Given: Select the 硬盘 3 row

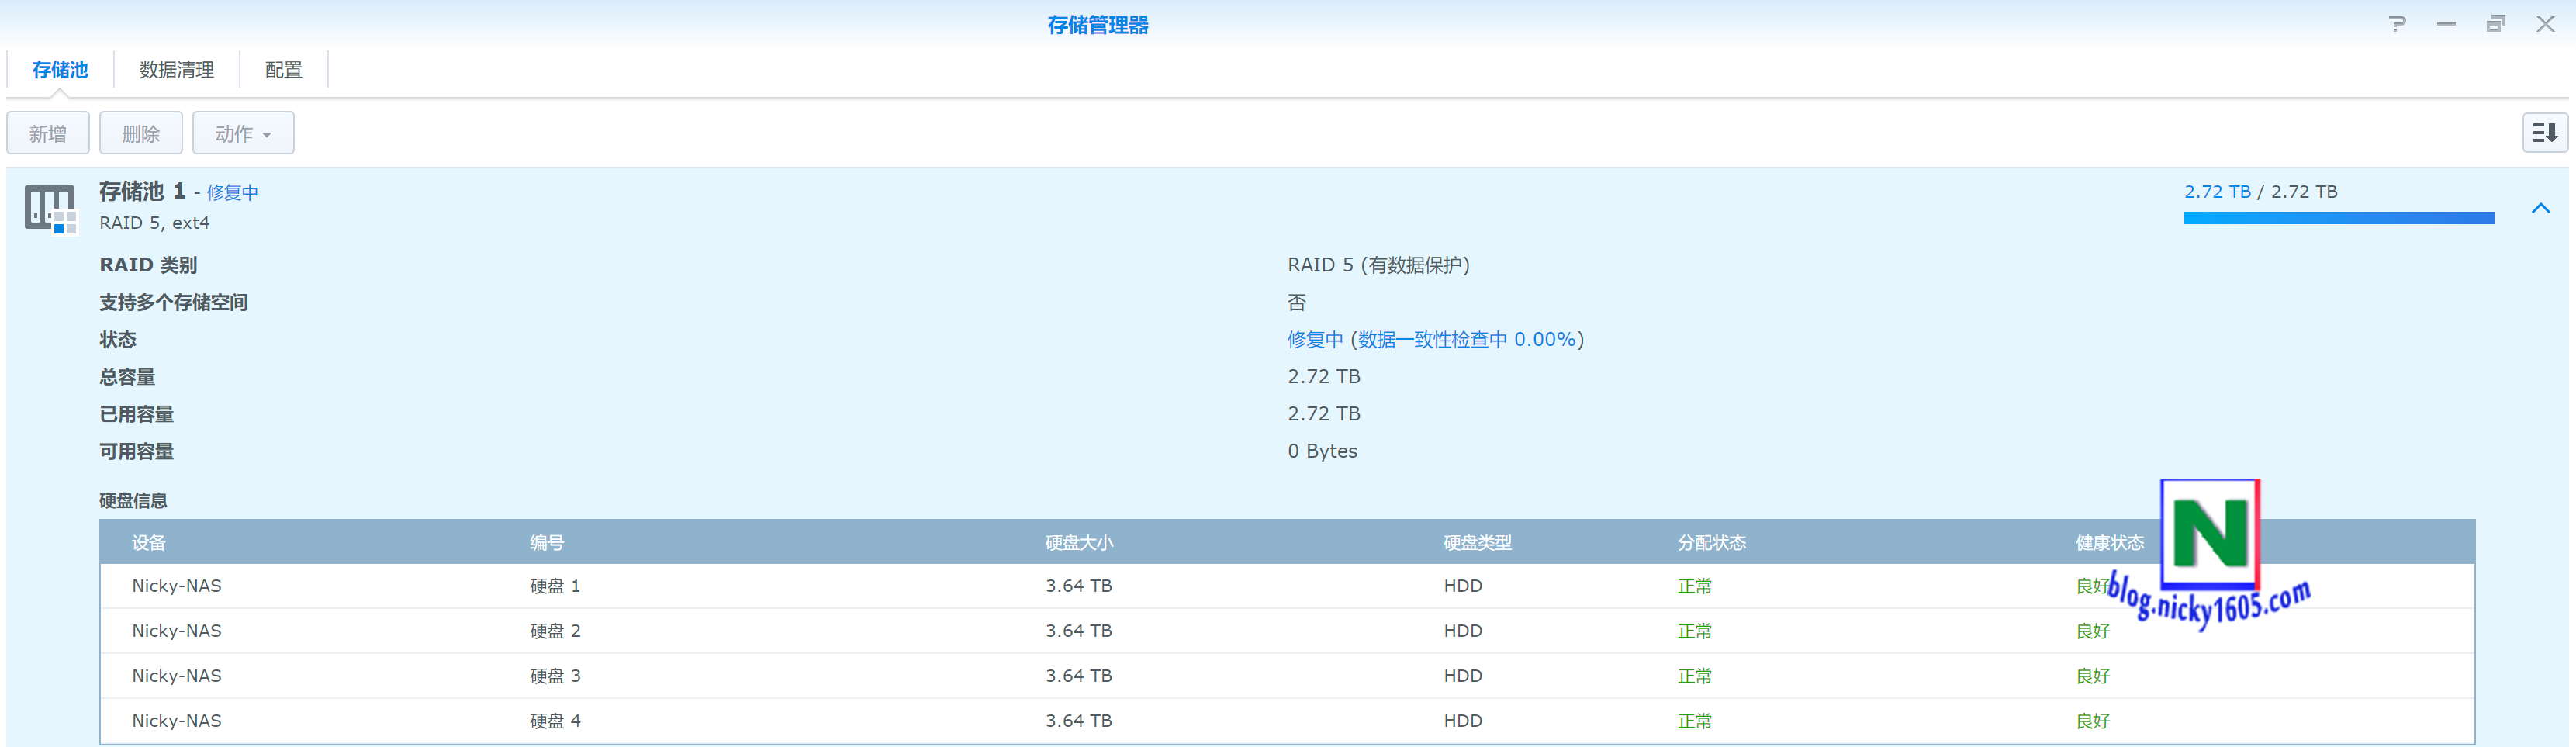Looking at the screenshot, I should point(1287,676).
